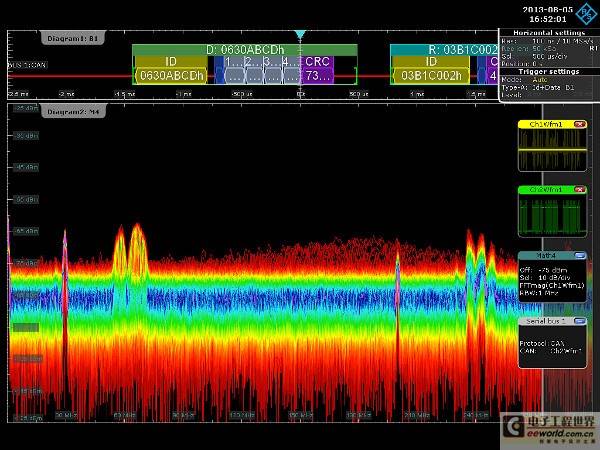Image resolution: width=600 pixels, height=450 pixels.
Task: Open the Ch2Wfm1 green waveform thumbnail
Action: (552, 215)
